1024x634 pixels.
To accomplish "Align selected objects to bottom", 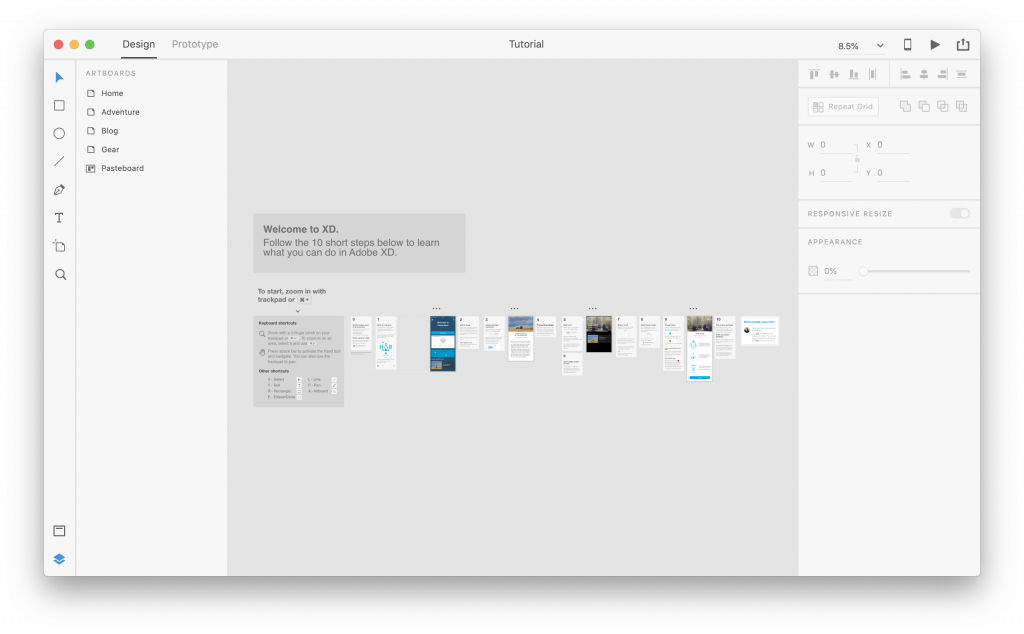I will click(854, 74).
